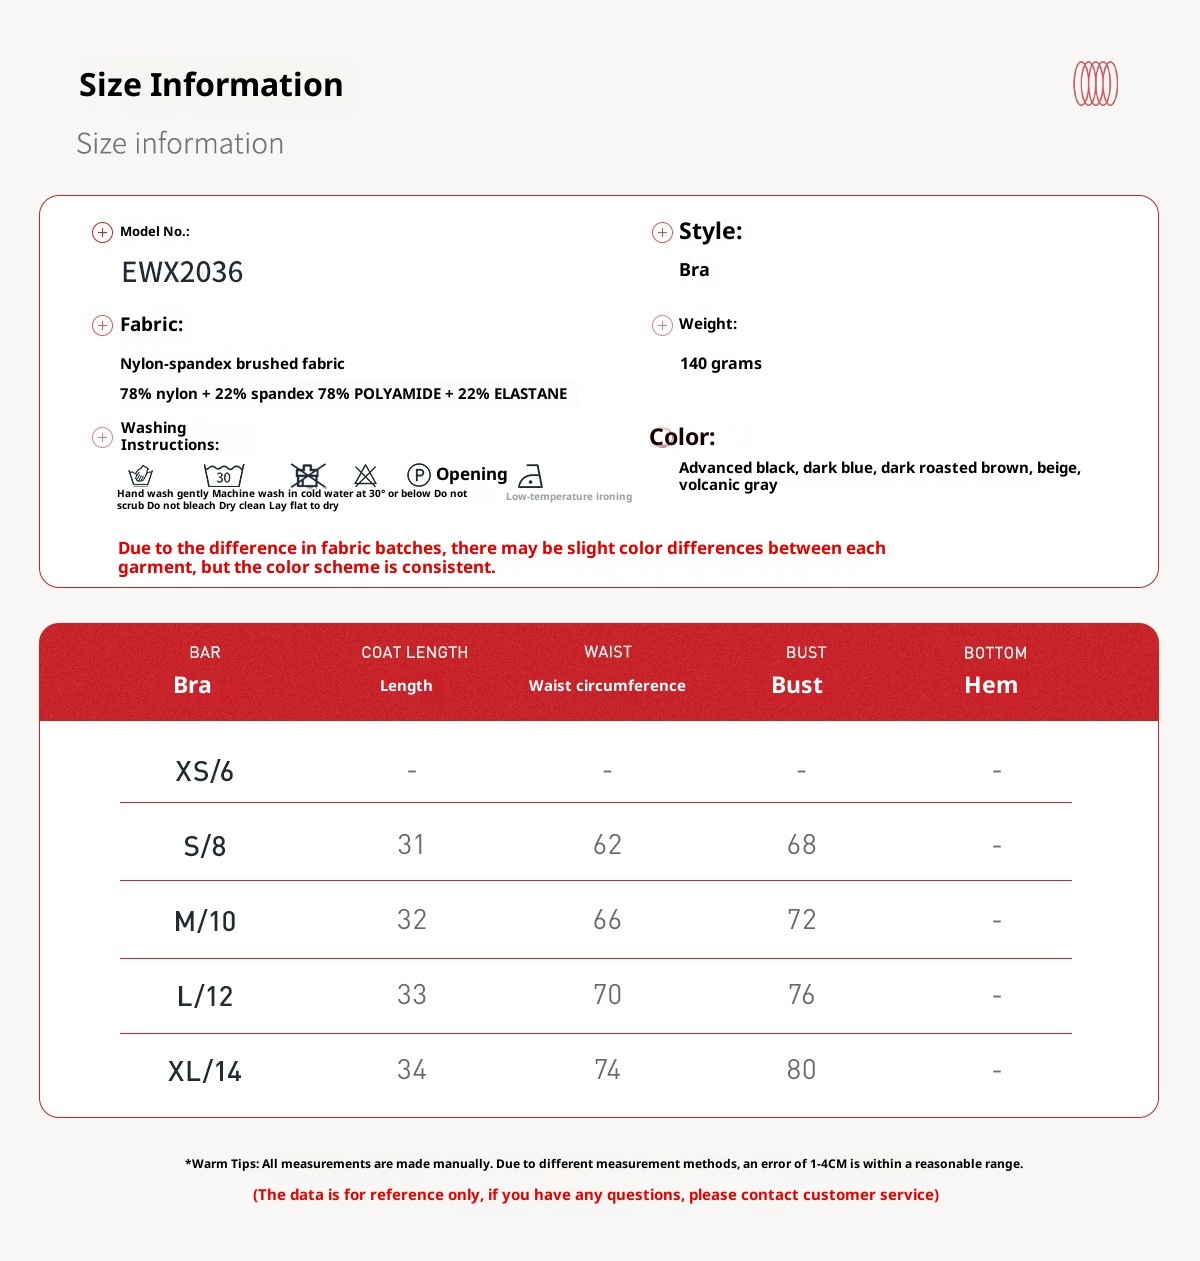Select the Bust column header
Screen dimensions: 1200x1261
[797, 685]
